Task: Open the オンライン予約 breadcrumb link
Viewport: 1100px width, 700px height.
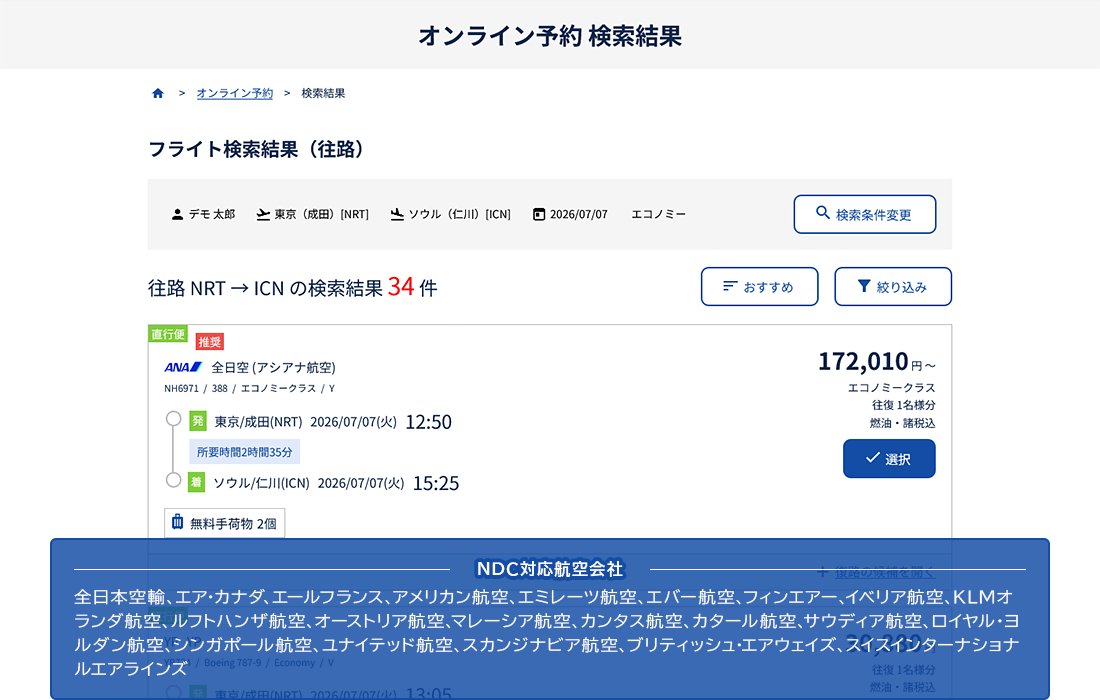Action: (x=234, y=93)
